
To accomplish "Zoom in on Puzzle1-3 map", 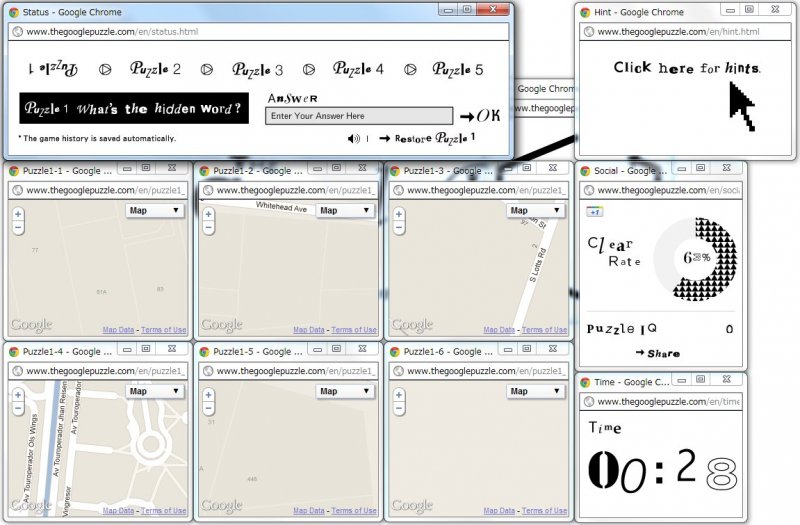I will point(398,214).
